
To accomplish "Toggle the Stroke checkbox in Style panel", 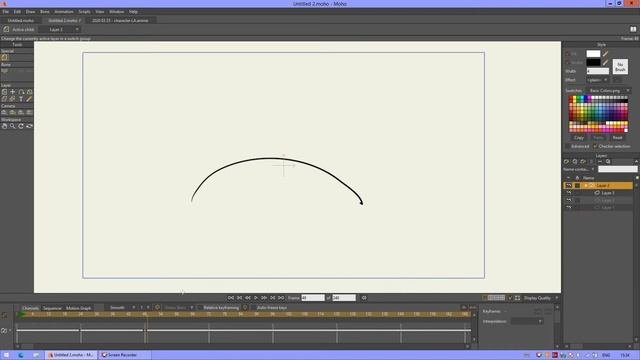I will (567, 62).
